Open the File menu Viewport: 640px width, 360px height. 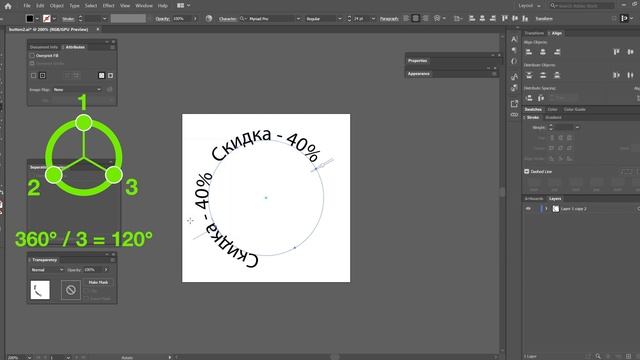(27, 6)
